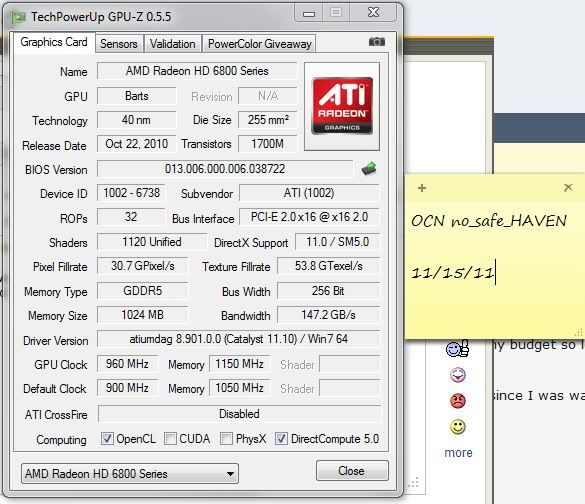
Task: Switch to the Graphics Card tab
Action: tap(54, 42)
